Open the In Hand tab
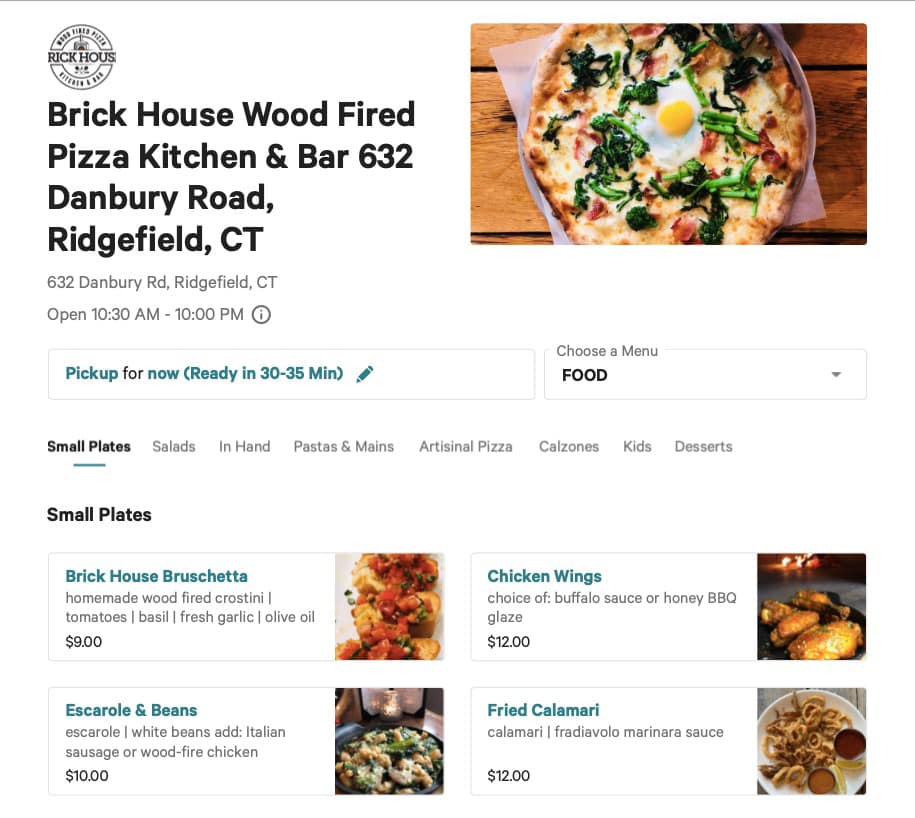 (x=245, y=447)
